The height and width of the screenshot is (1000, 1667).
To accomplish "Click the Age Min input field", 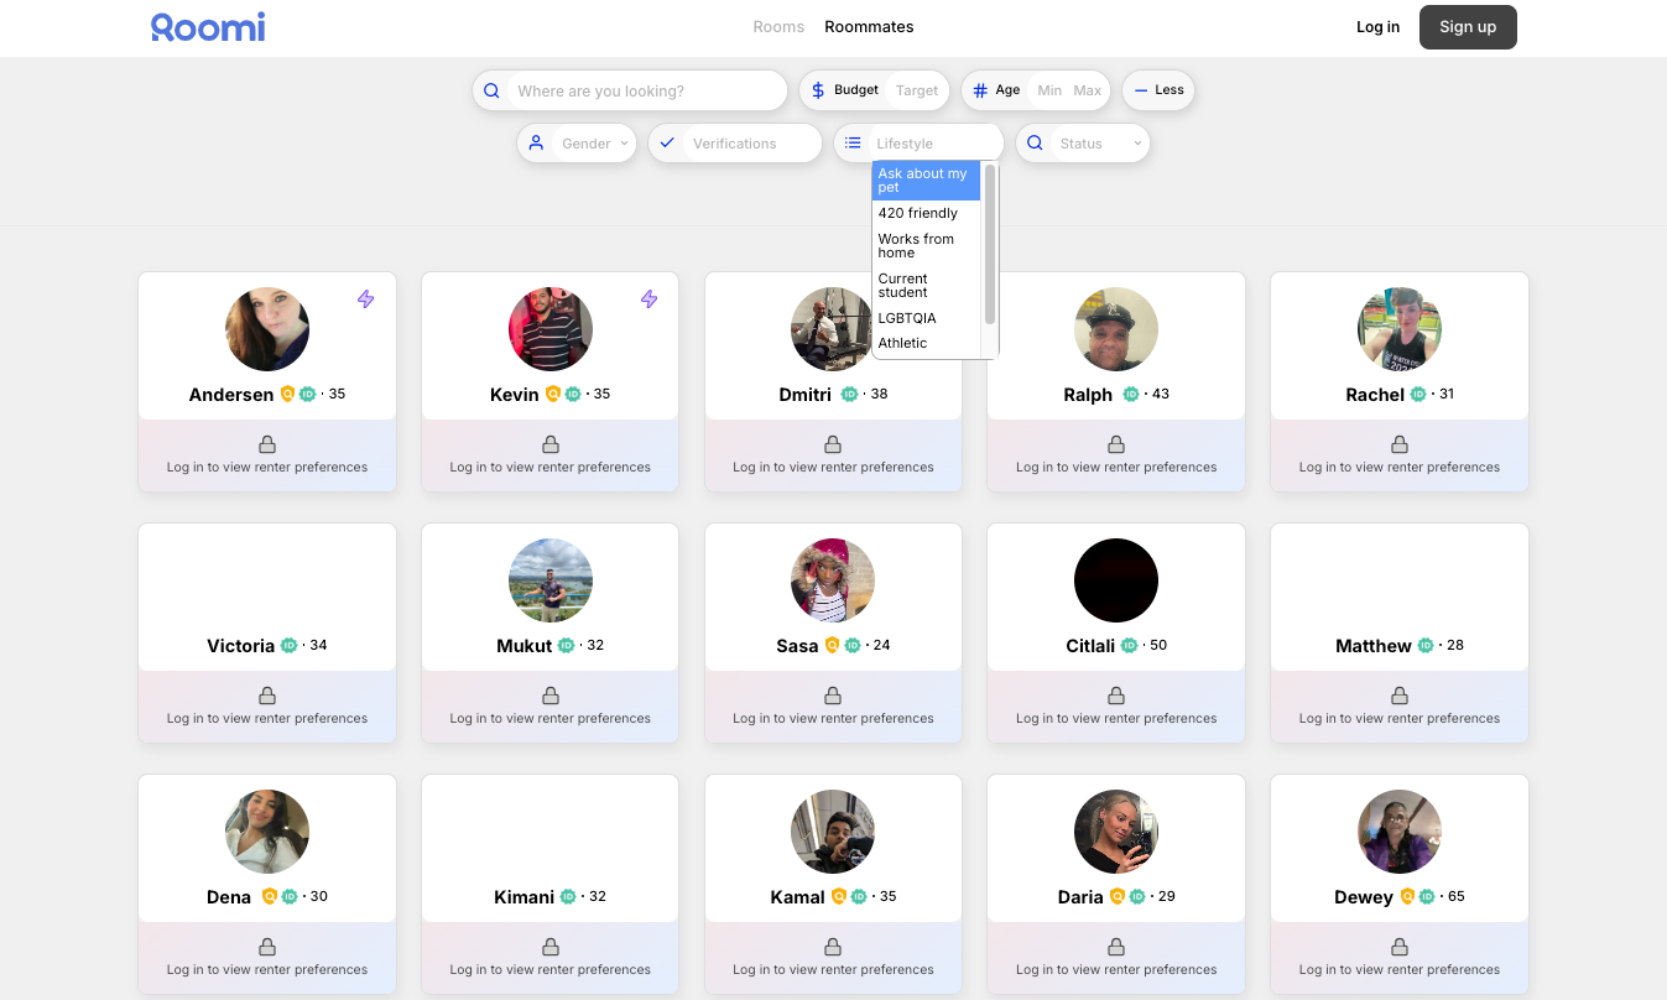I will coord(1049,90).
